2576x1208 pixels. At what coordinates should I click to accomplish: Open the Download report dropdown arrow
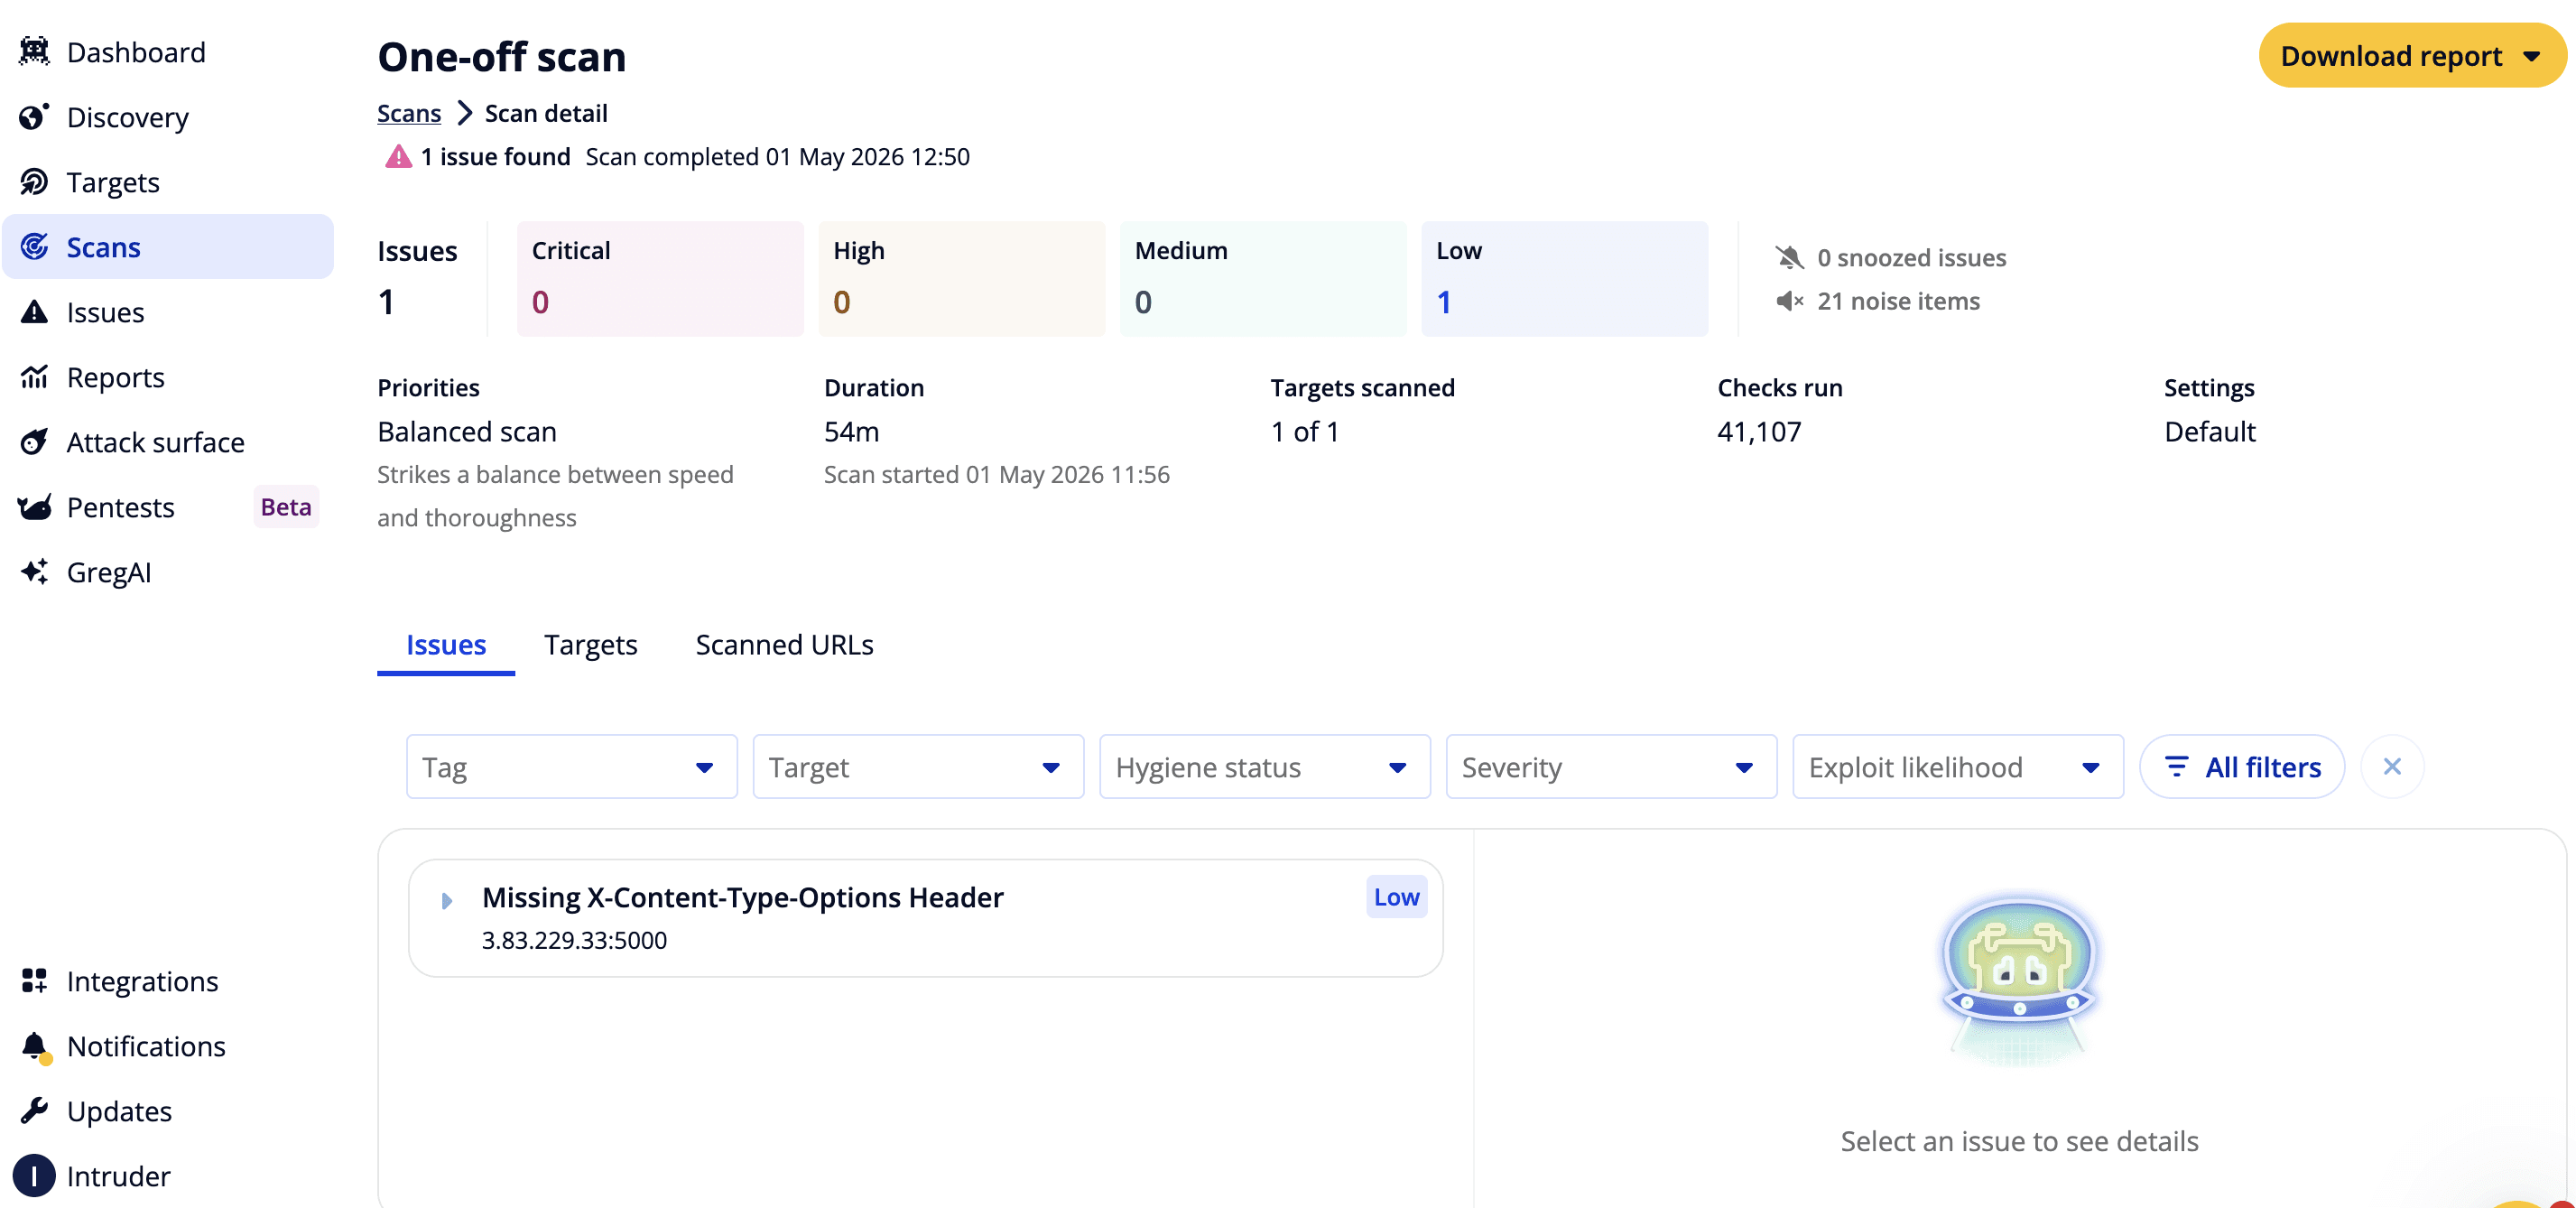point(2531,56)
